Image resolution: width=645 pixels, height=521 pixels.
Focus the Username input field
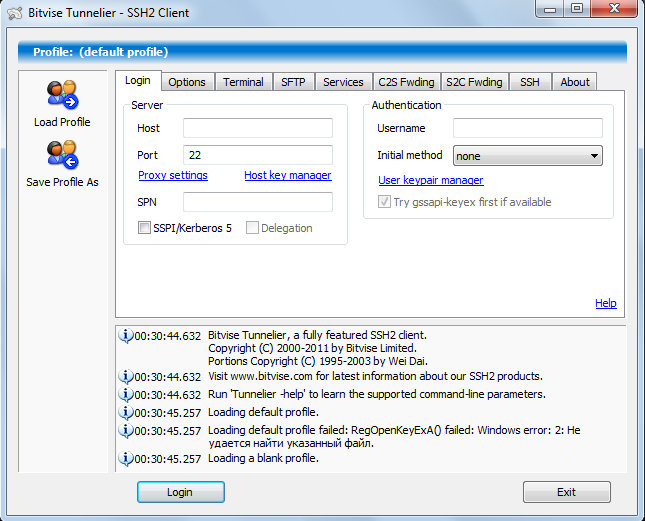point(528,128)
